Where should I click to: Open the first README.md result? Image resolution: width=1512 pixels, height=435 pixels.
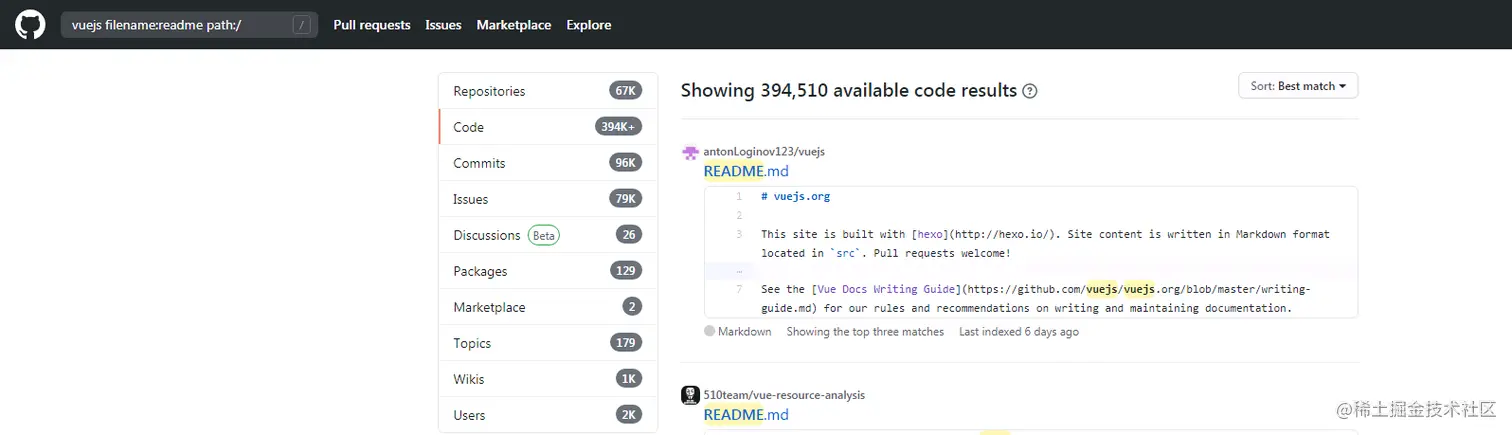pos(746,171)
